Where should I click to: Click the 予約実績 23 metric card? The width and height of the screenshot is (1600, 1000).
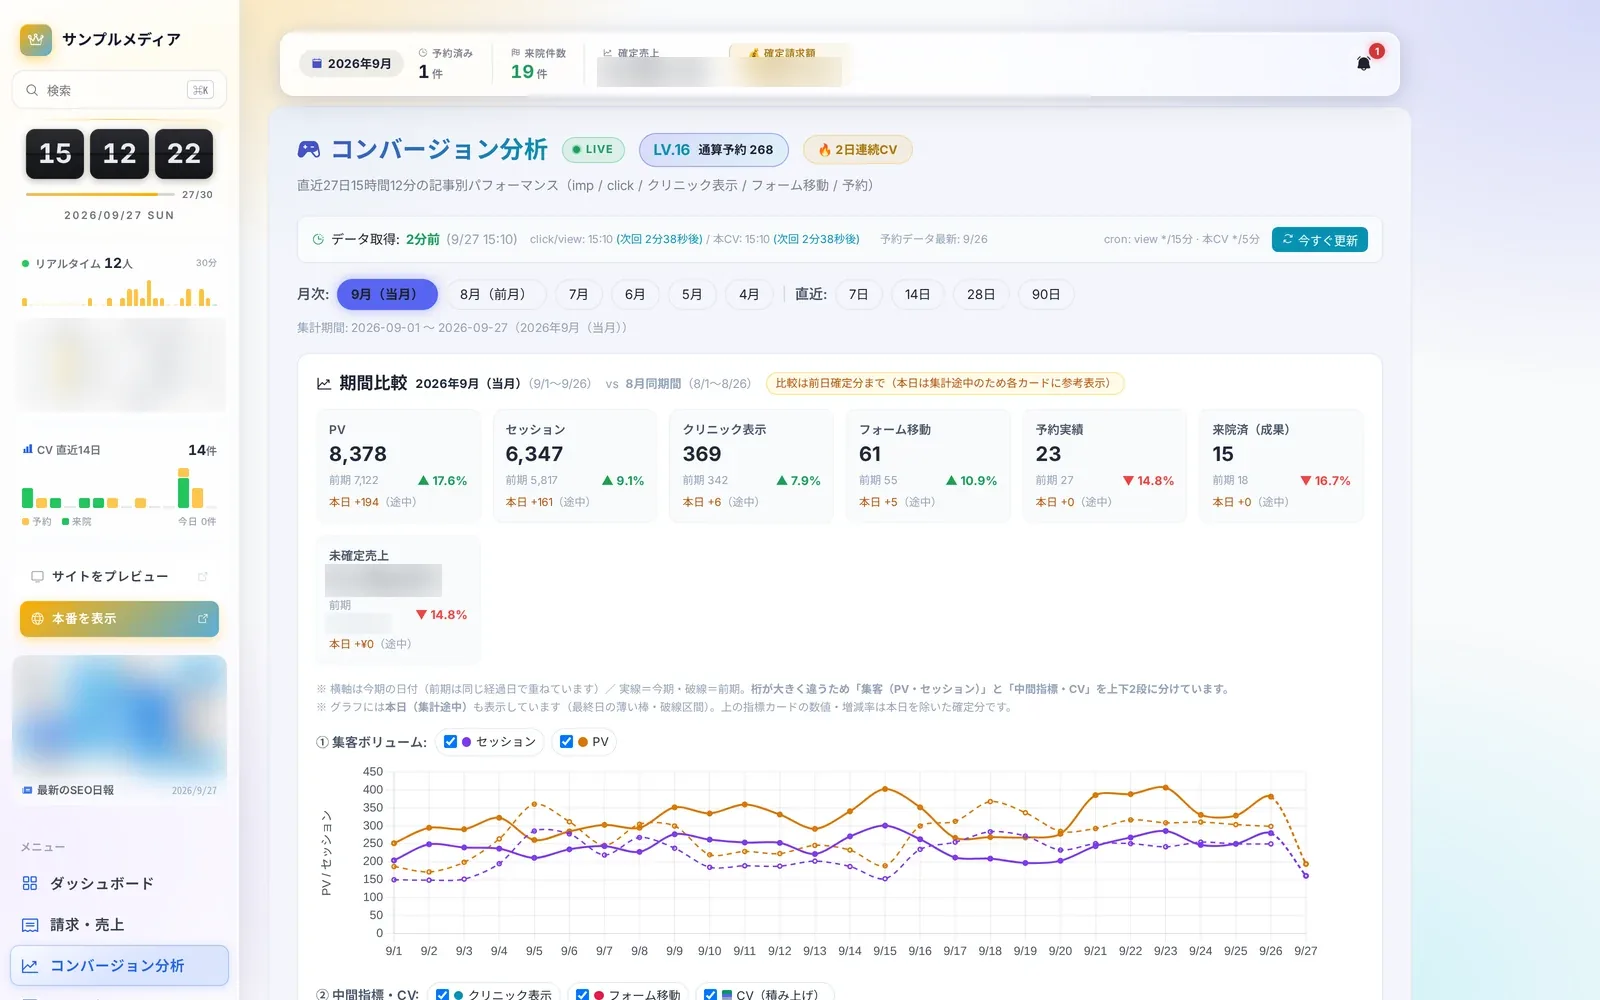pyautogui.click(x=1105, y=466)
